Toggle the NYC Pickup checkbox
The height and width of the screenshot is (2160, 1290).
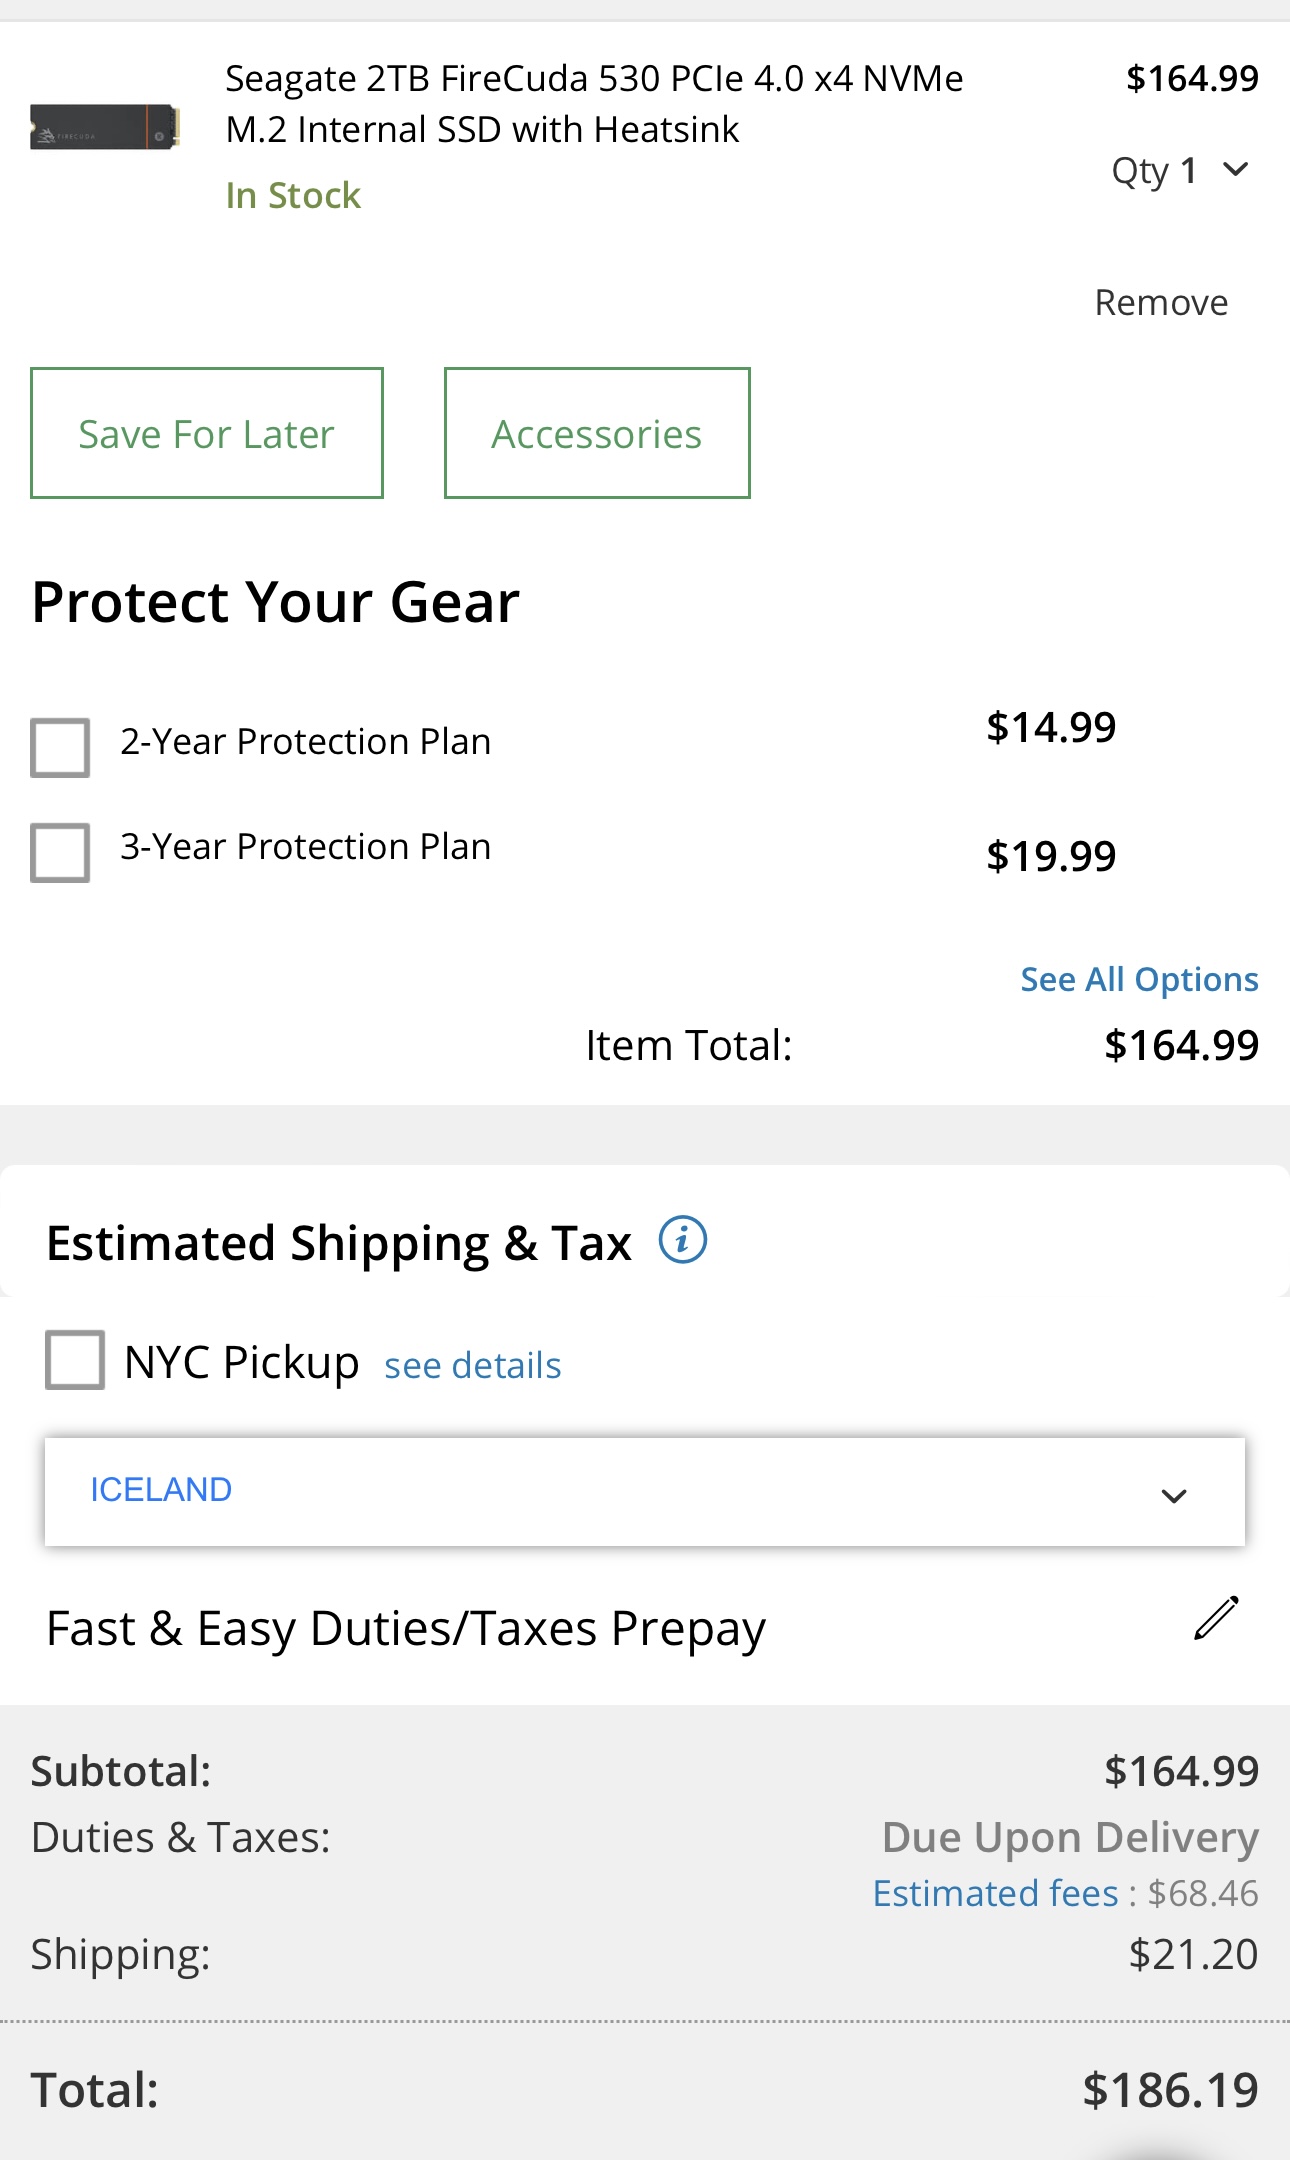tap(75, 1360)
